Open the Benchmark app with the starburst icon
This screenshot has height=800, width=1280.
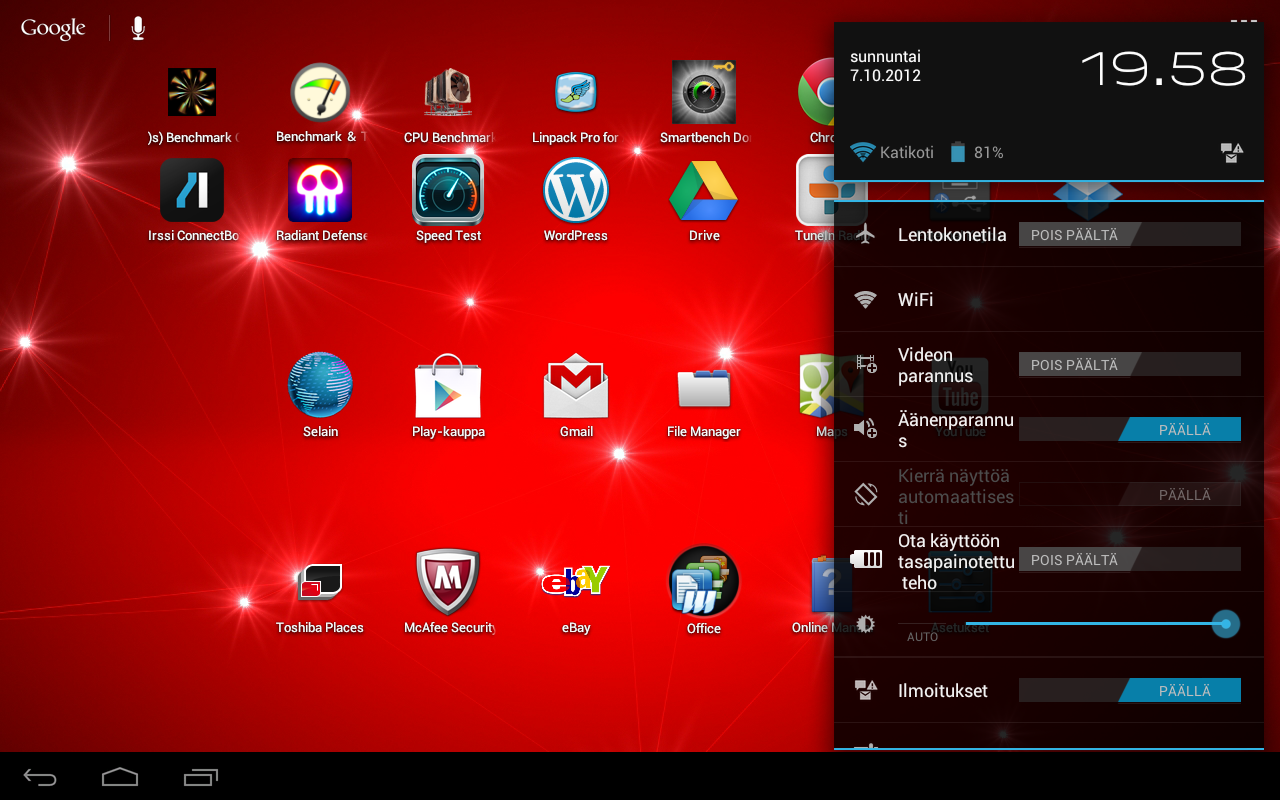[192, 104]
